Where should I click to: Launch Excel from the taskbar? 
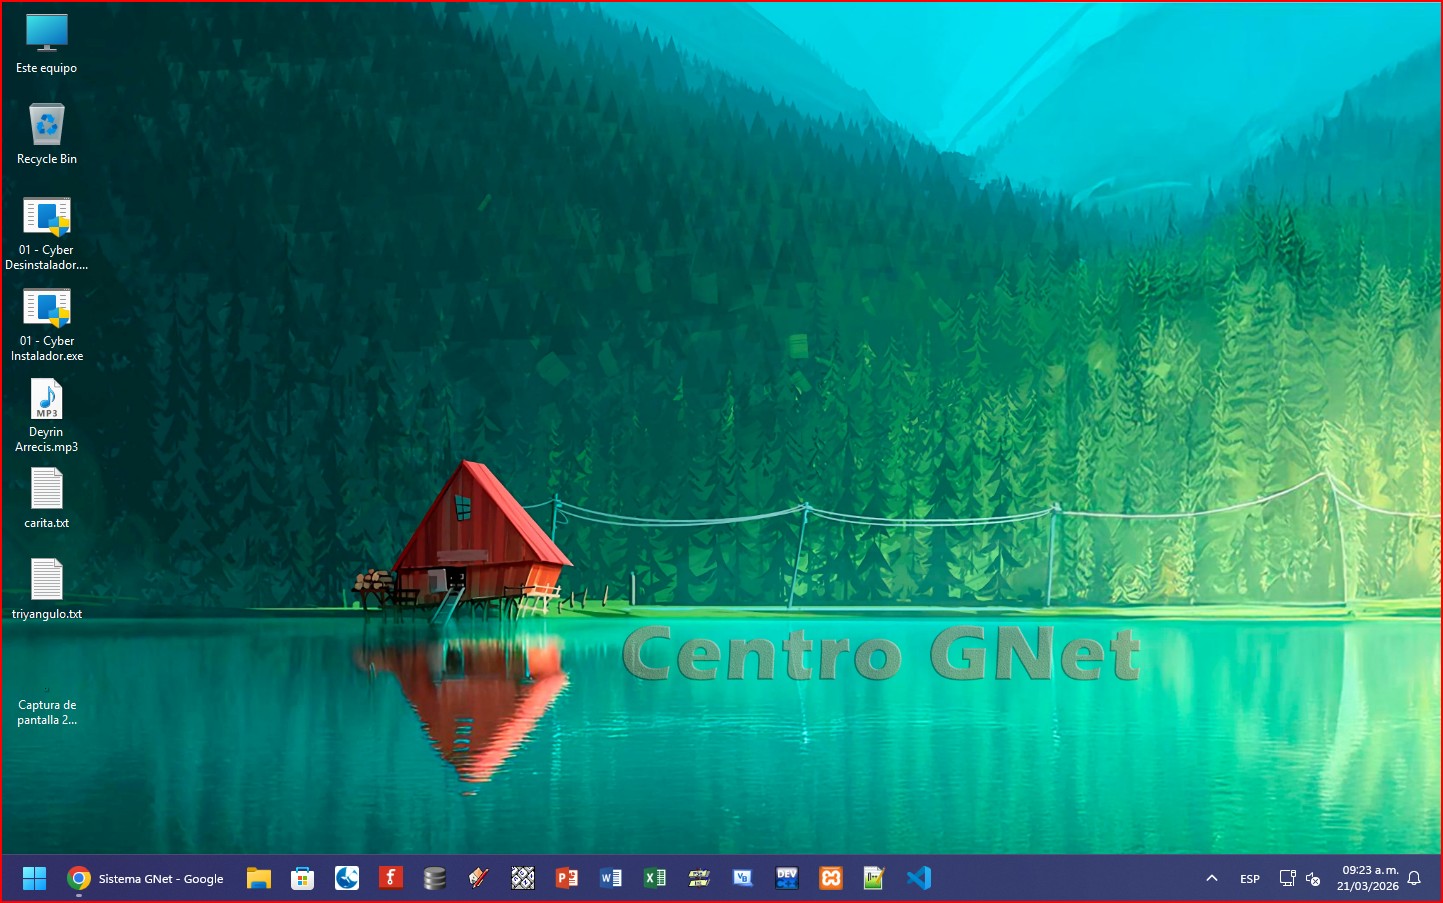pos(655,878)
